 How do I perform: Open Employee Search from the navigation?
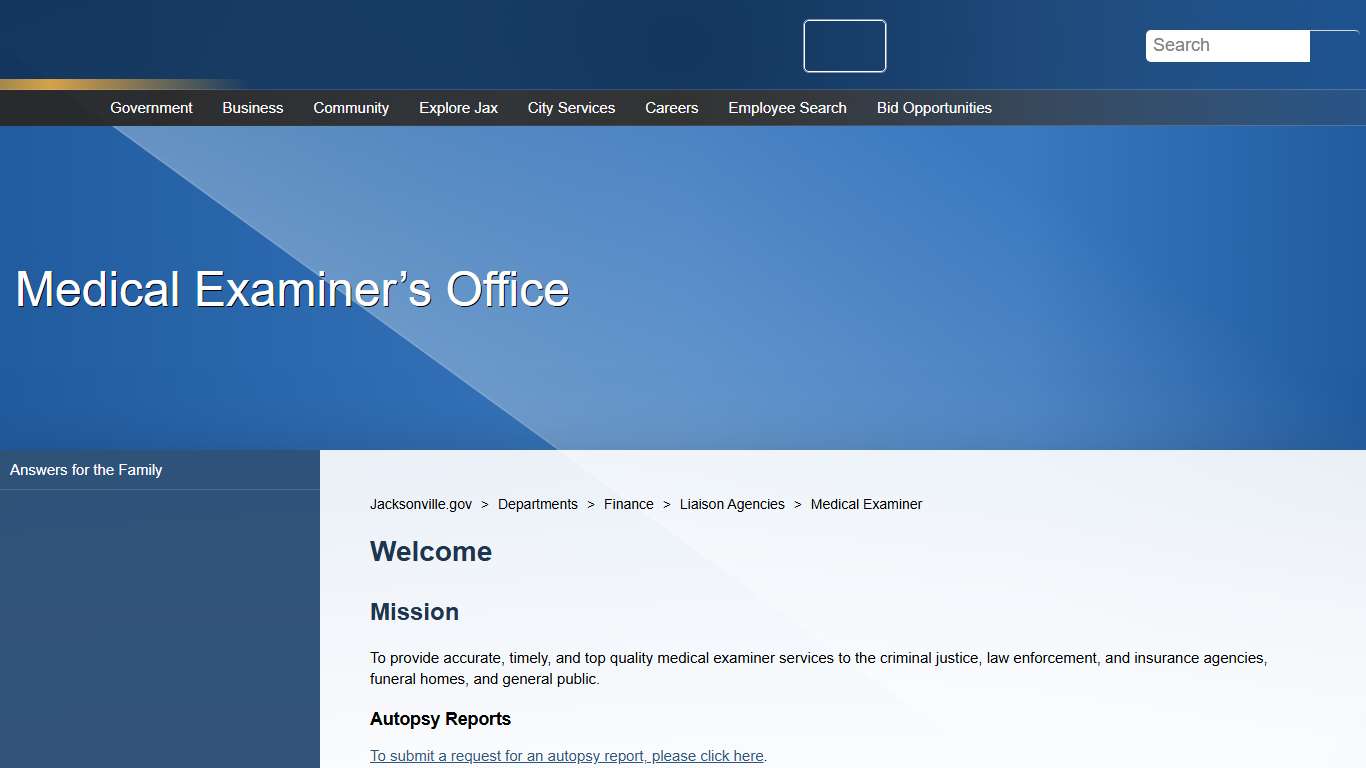[787, 107]
